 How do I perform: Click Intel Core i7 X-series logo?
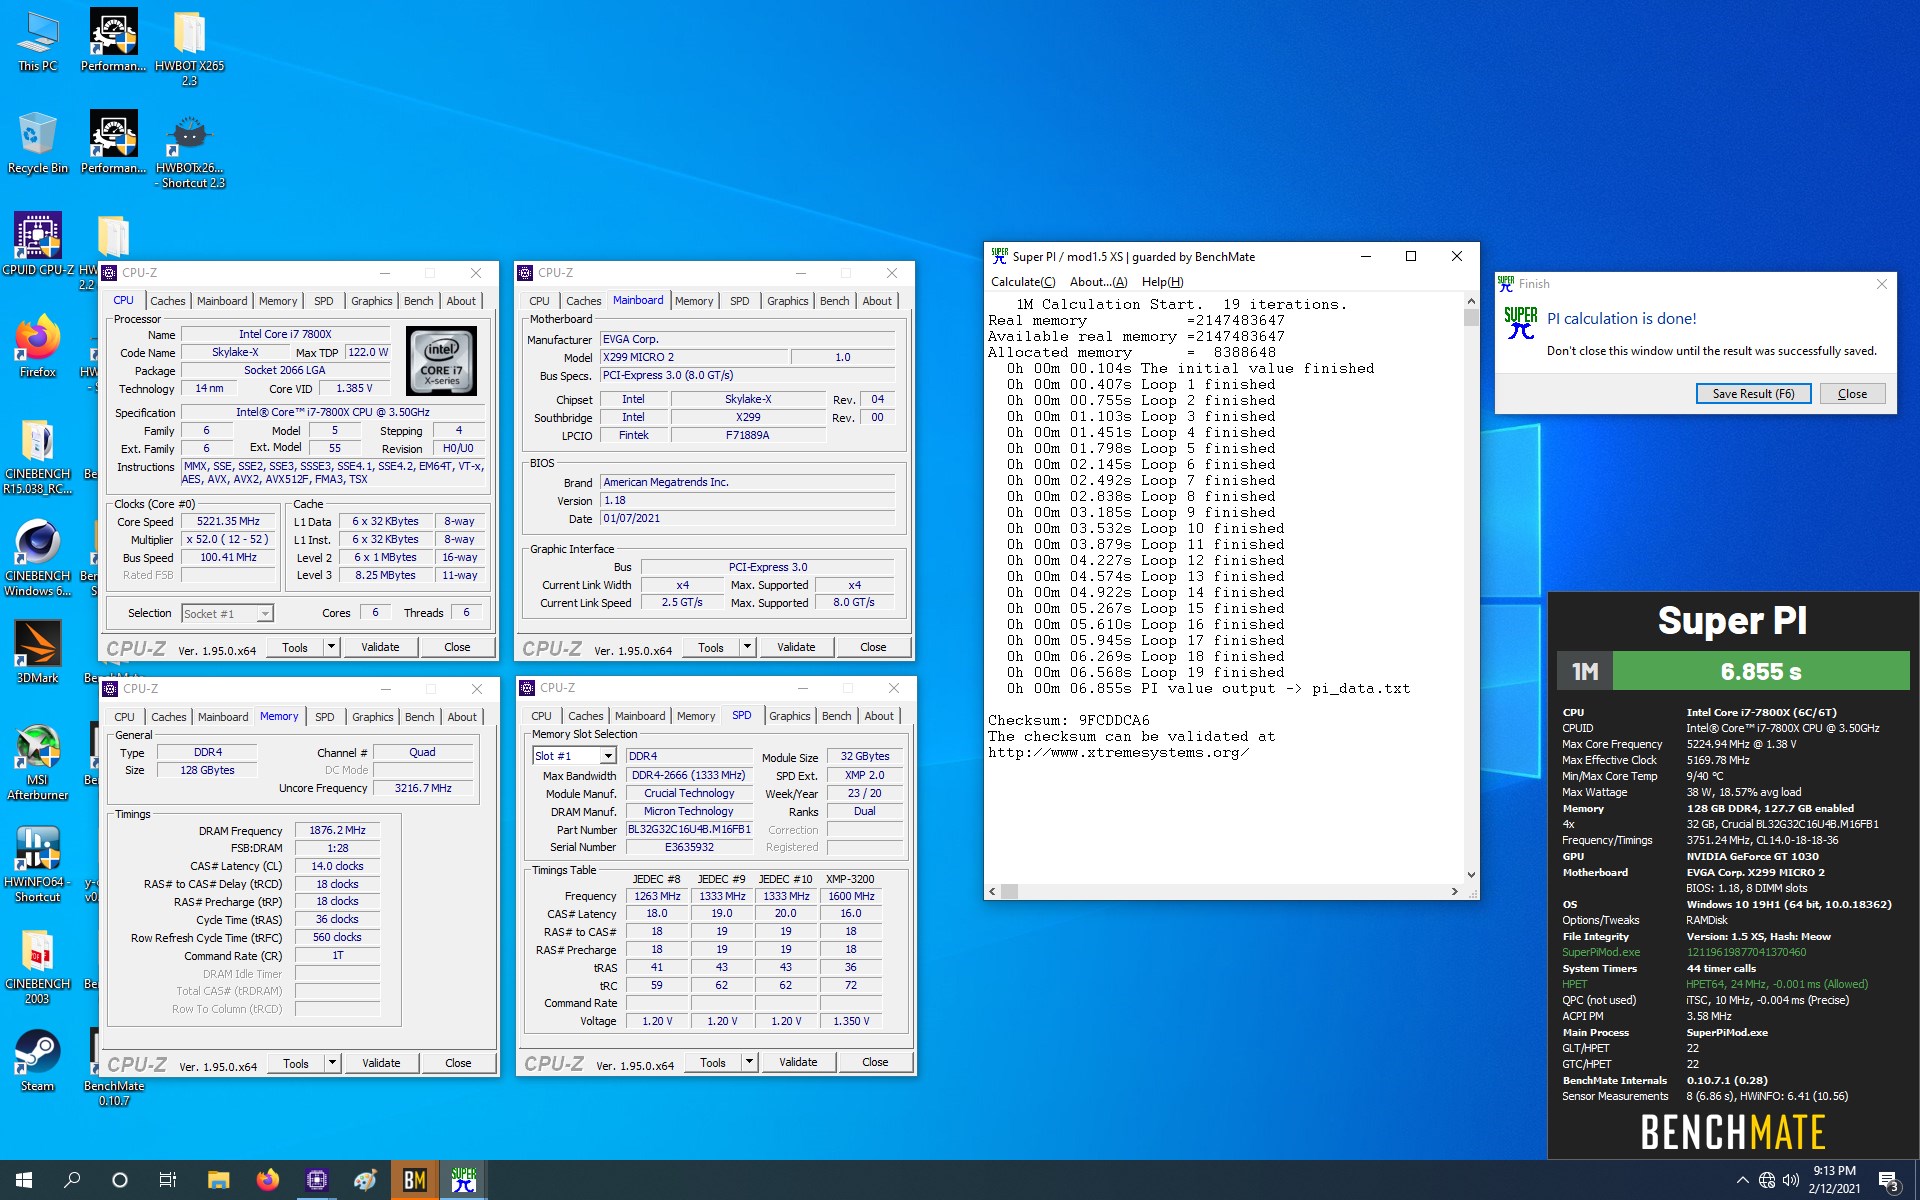coord(441,361)
